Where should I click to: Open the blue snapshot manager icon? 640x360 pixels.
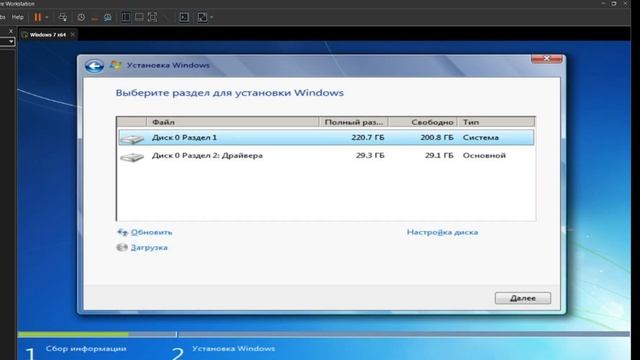108,17
